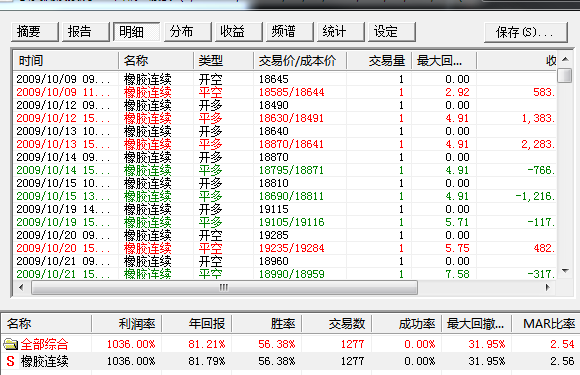Select the 2009/10/14 09... 开多 row
This screenshot has width=580, height=375.
tap(285, 157)
